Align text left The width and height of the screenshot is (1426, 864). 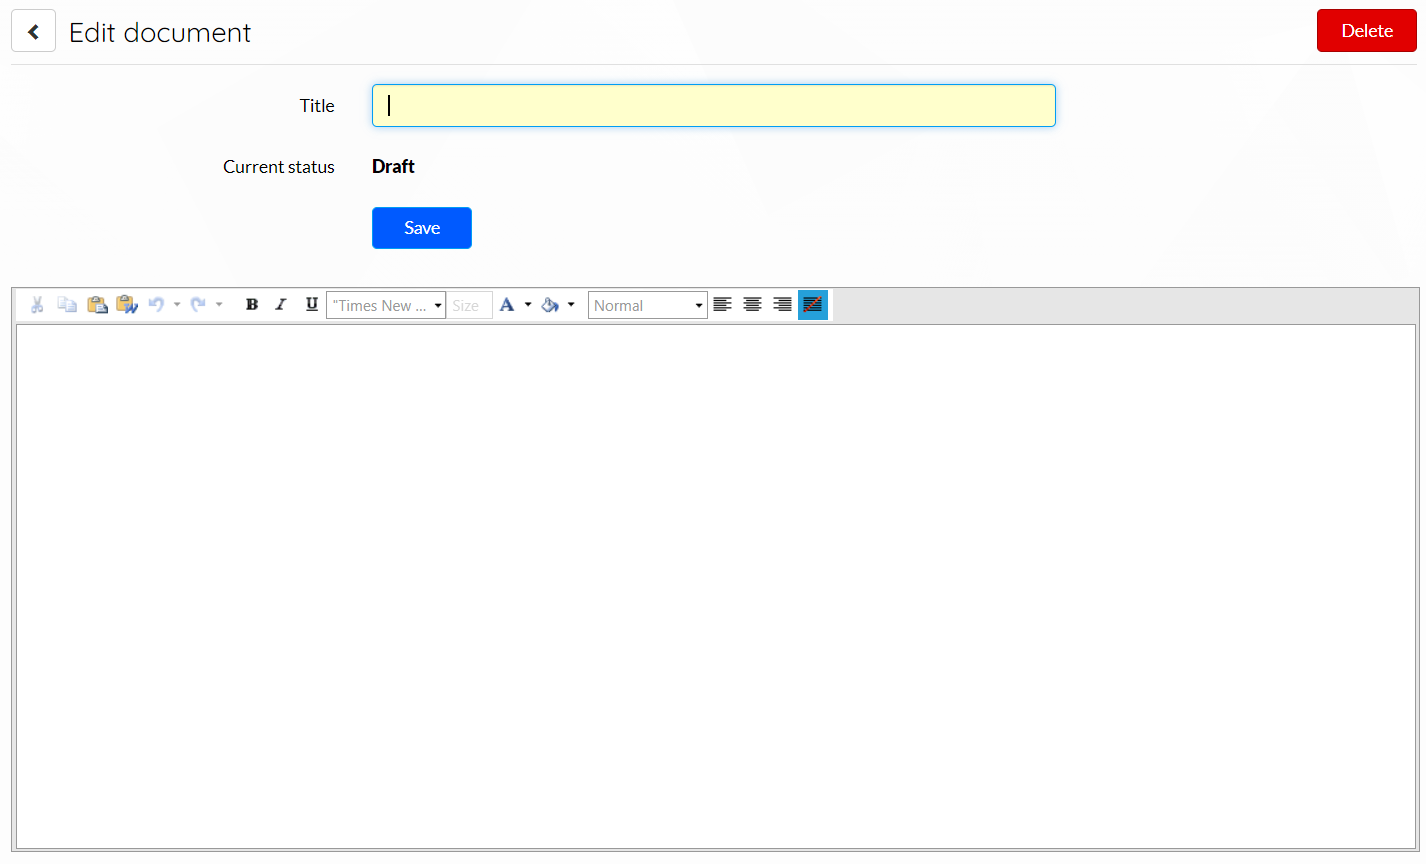[x=723, y=305]
